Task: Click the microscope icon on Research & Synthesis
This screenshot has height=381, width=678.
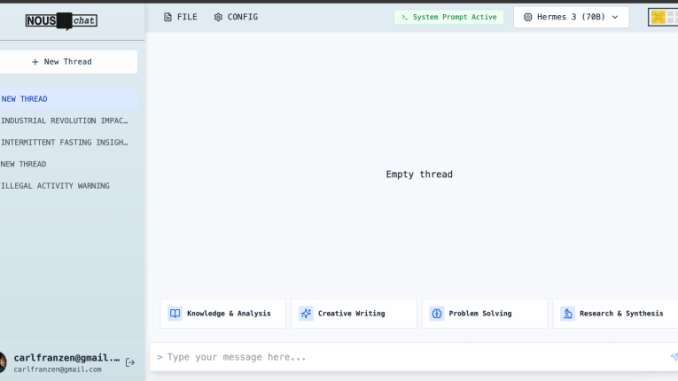Action: pos(568,314)
